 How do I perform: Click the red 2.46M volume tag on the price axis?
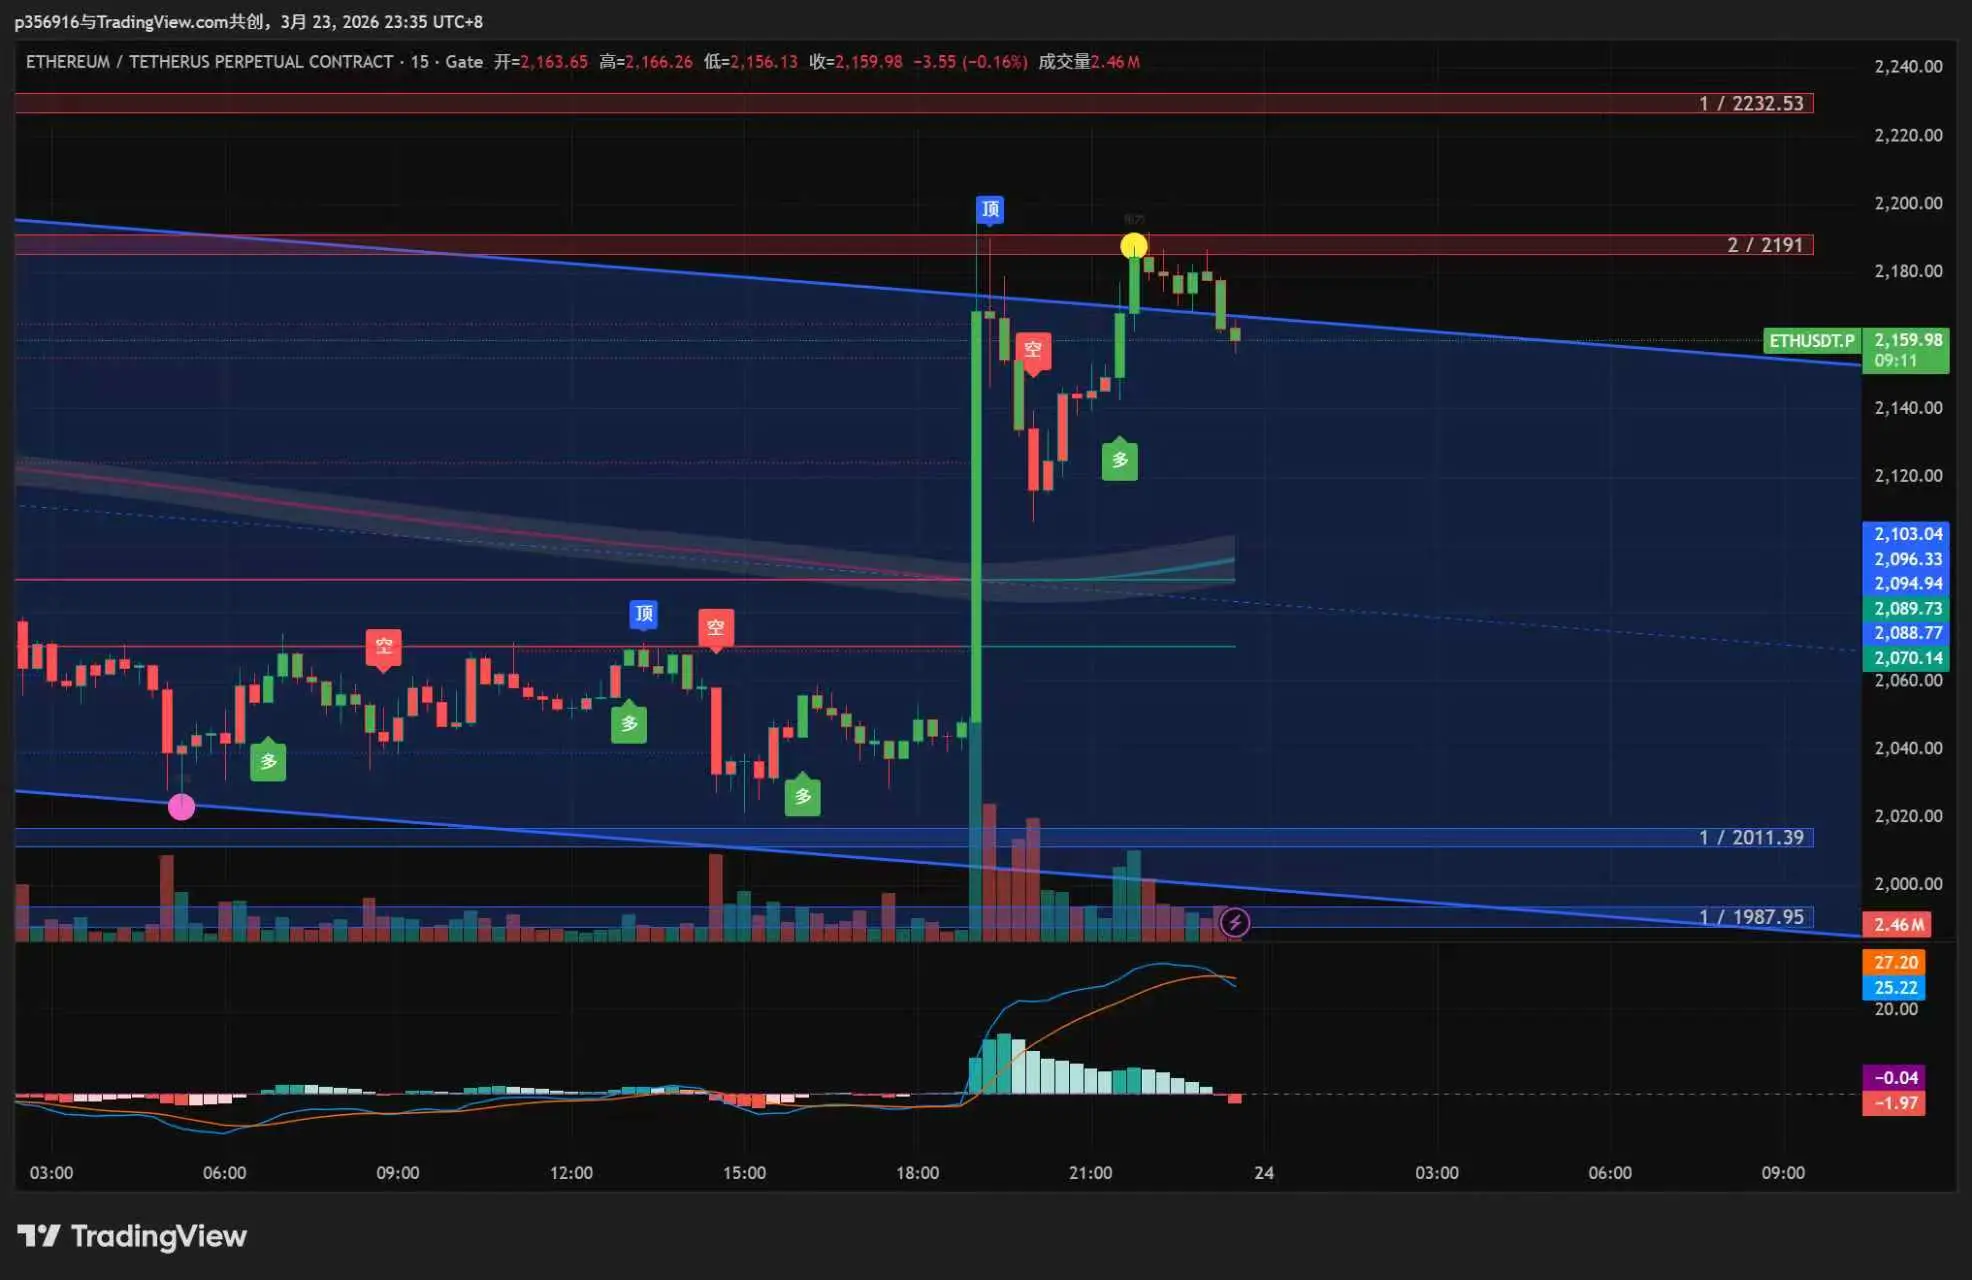pyautogui.click(x=1897, y=924)
